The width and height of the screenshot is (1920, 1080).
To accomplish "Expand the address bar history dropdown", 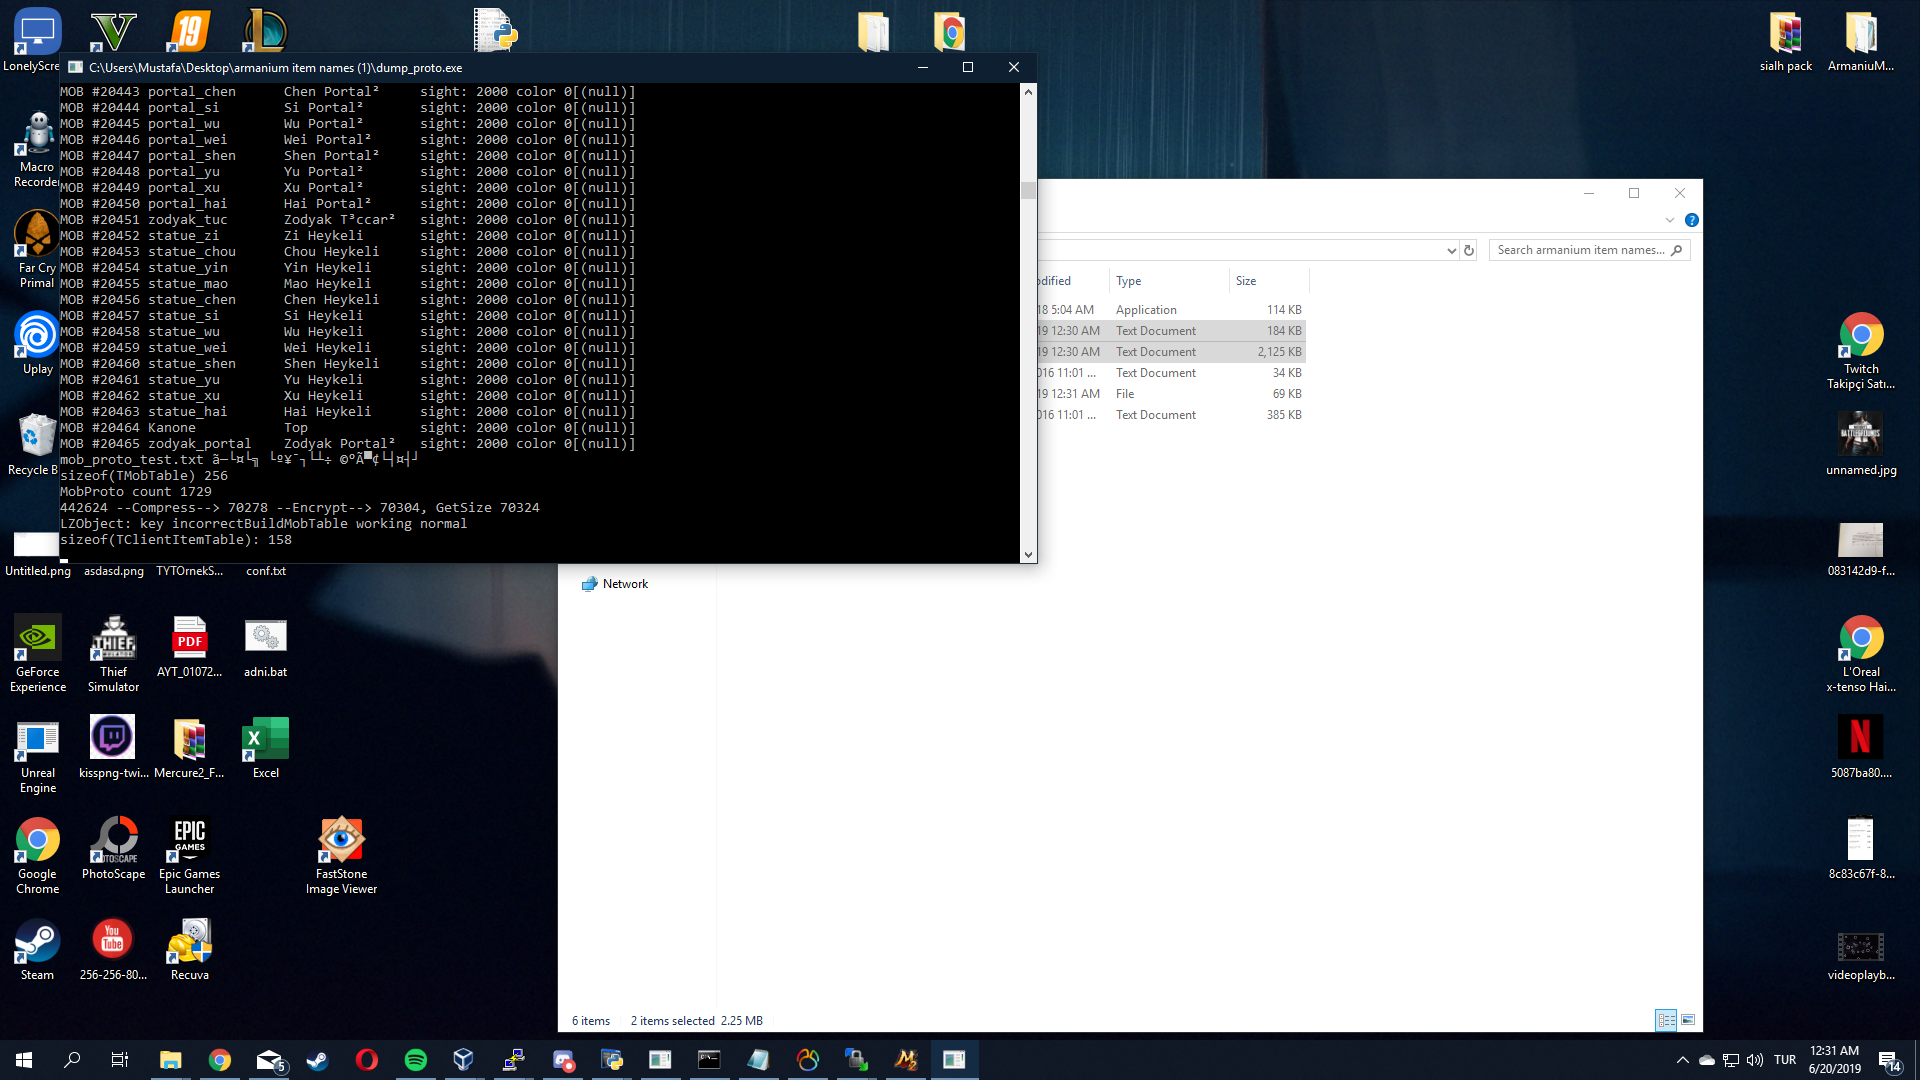I will click(x=1451, y=251).
